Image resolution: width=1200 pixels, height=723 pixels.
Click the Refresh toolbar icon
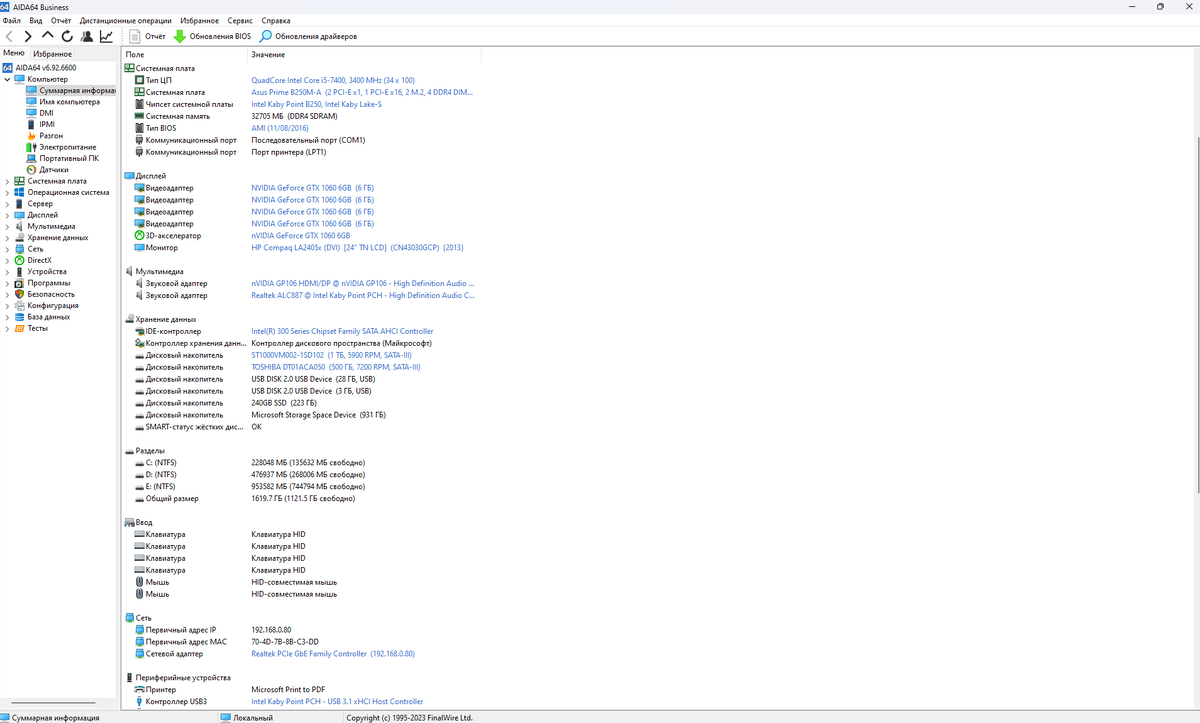(x=67, y=36)
